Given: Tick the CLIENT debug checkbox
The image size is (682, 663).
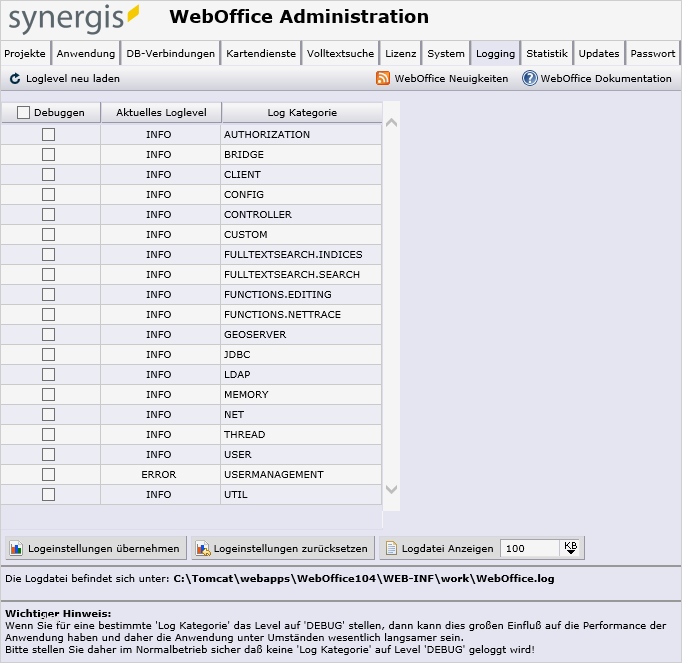Looking at the screenshot, I should click(x=48, y=174).
